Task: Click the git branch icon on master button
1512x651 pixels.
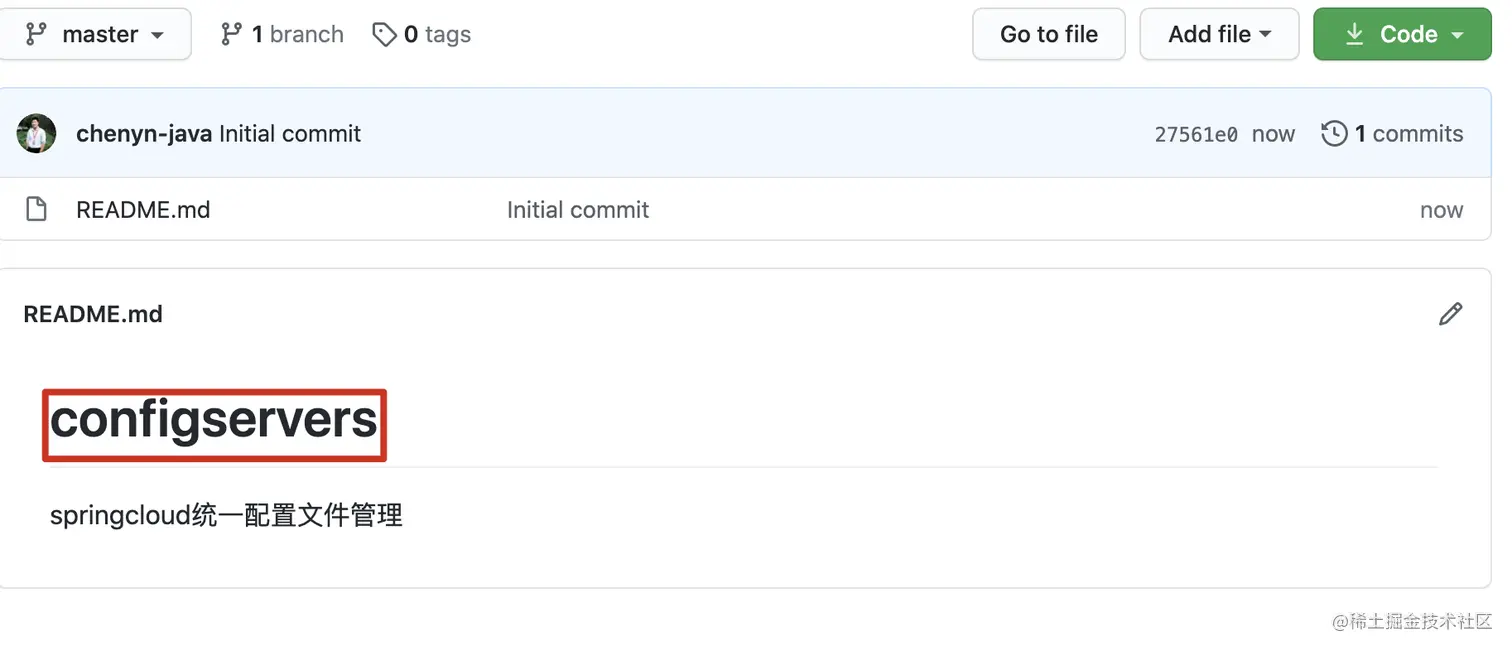Action: point(36,34)
